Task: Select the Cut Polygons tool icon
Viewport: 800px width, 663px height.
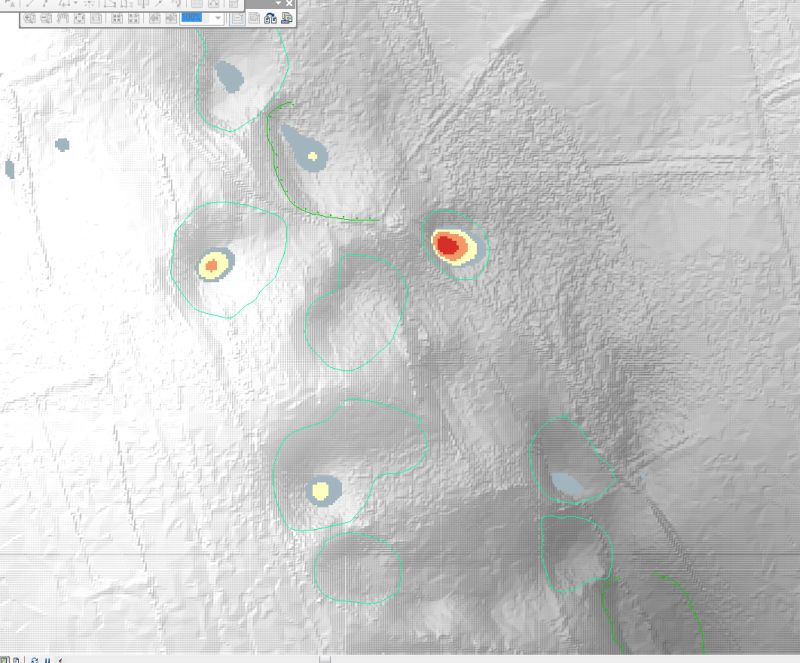Action: pyautogui.click(x=126, y=6)
